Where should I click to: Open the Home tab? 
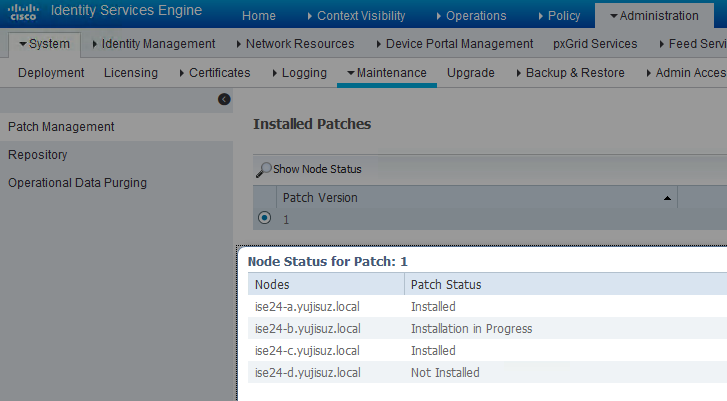tap(259, 16)
